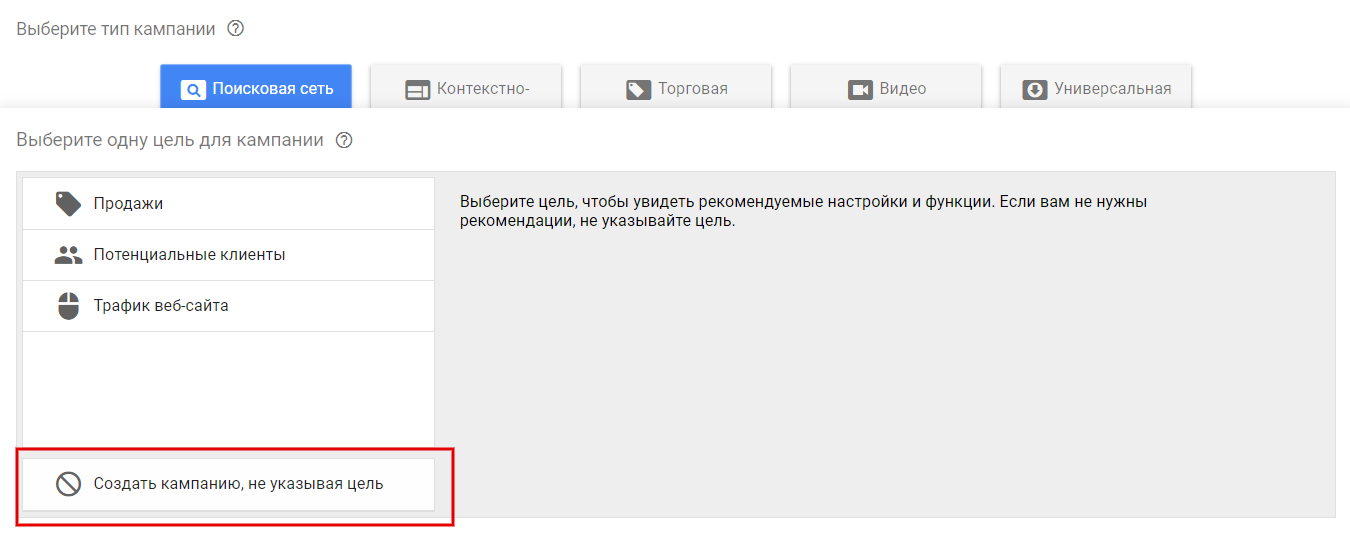Screen dimensions: 1350x552
Task: Click the magnifier icon on Поисковая сеть
Action: [192, 90]
